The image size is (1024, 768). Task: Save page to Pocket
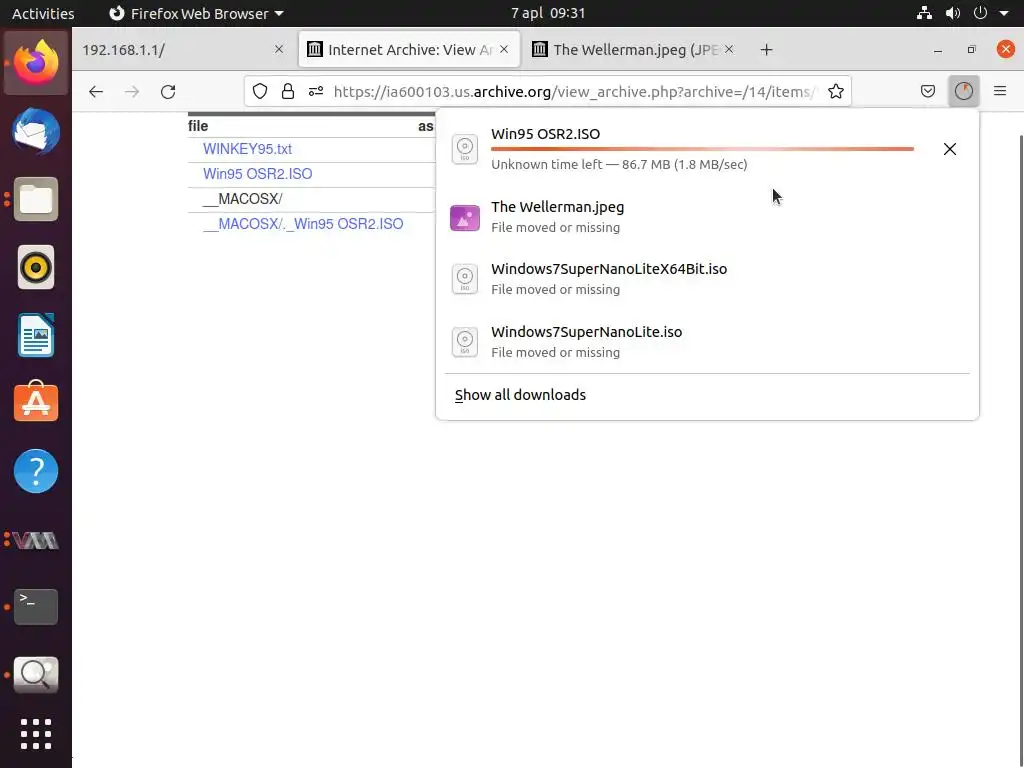(927, 91)
